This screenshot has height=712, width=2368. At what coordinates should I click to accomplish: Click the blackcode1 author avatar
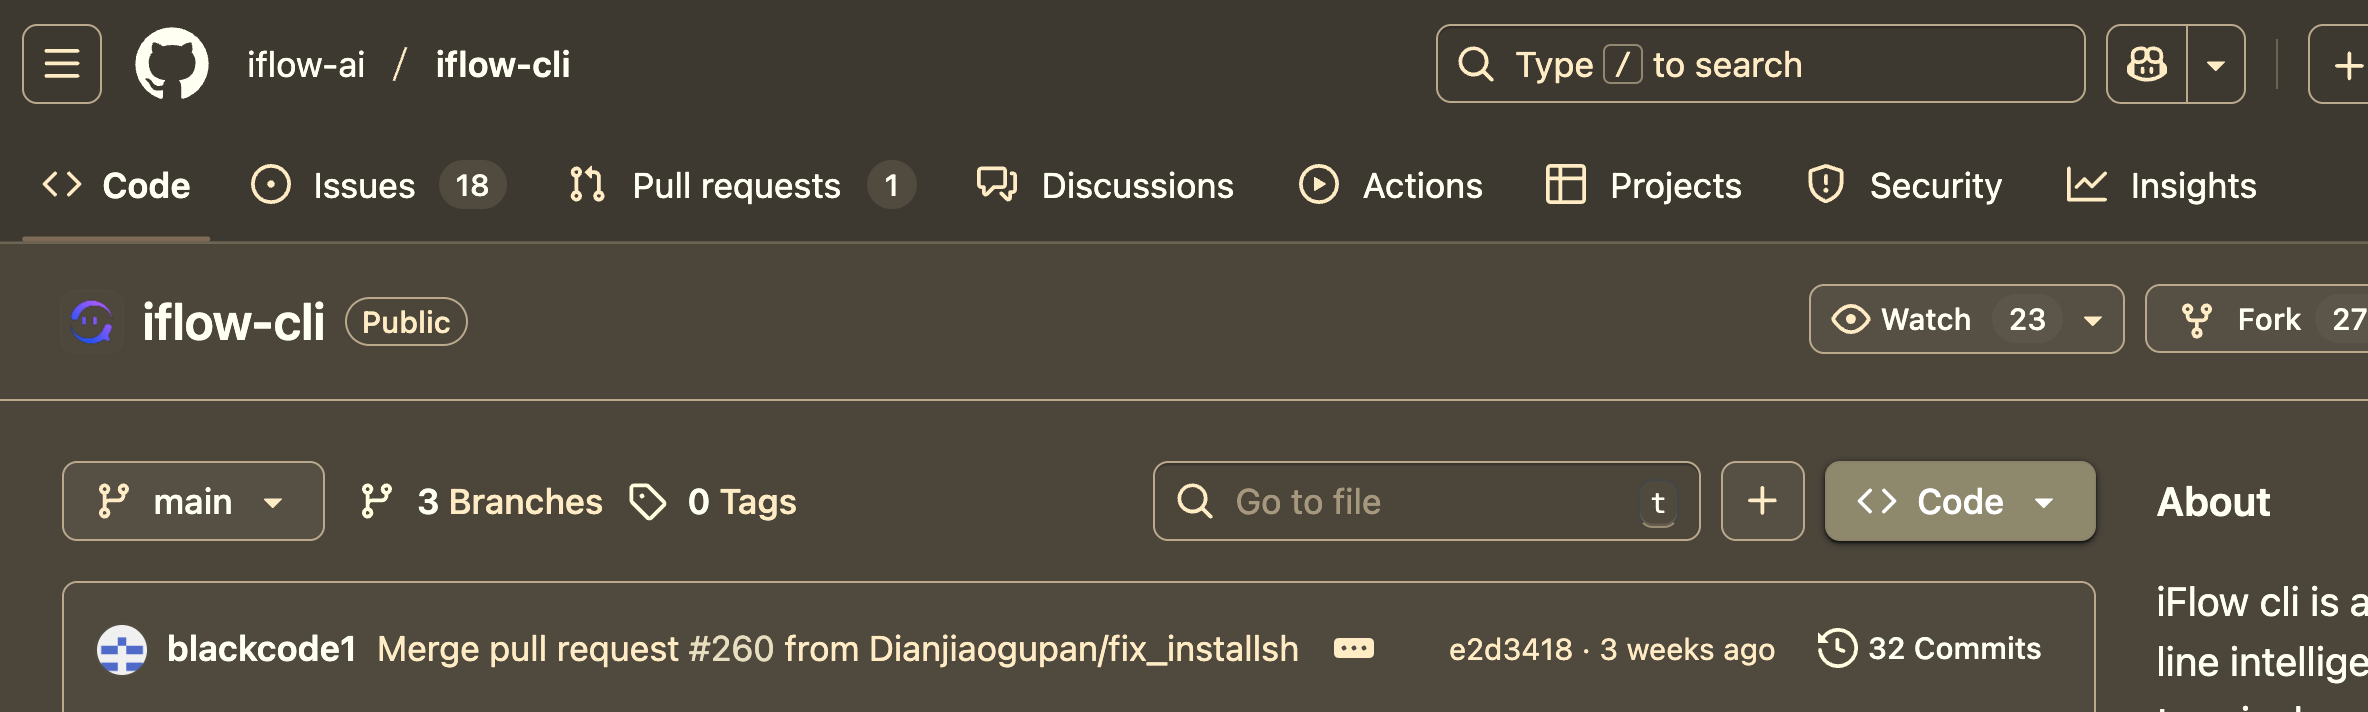click(122, 650)
